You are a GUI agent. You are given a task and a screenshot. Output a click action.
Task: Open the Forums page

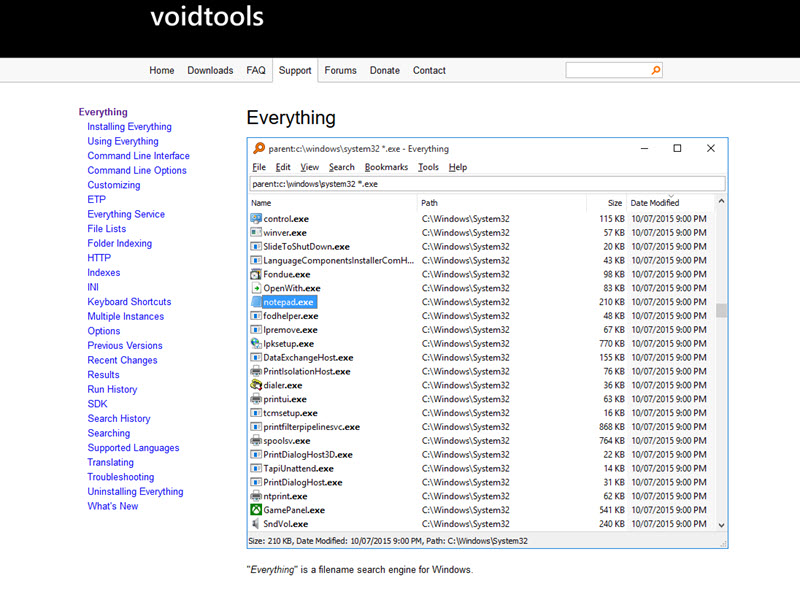pos(340,70)
